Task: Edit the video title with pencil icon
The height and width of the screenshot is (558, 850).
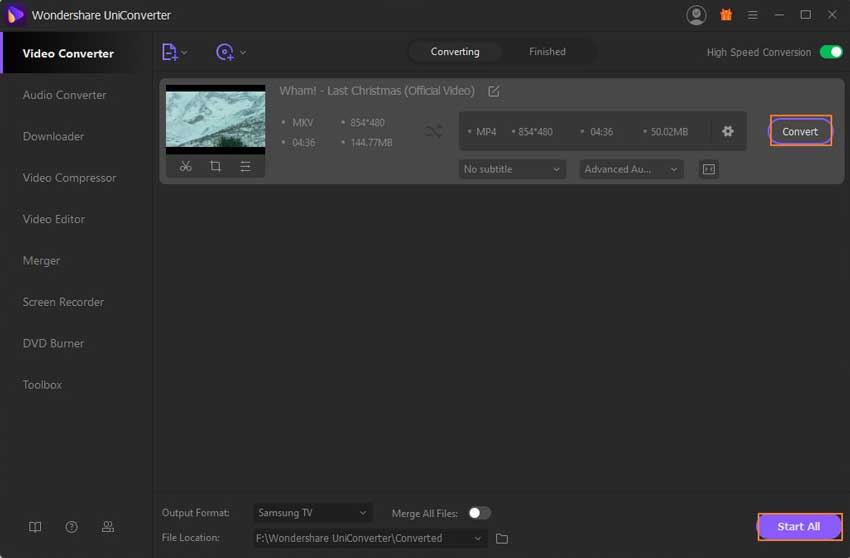Action: 493,91
